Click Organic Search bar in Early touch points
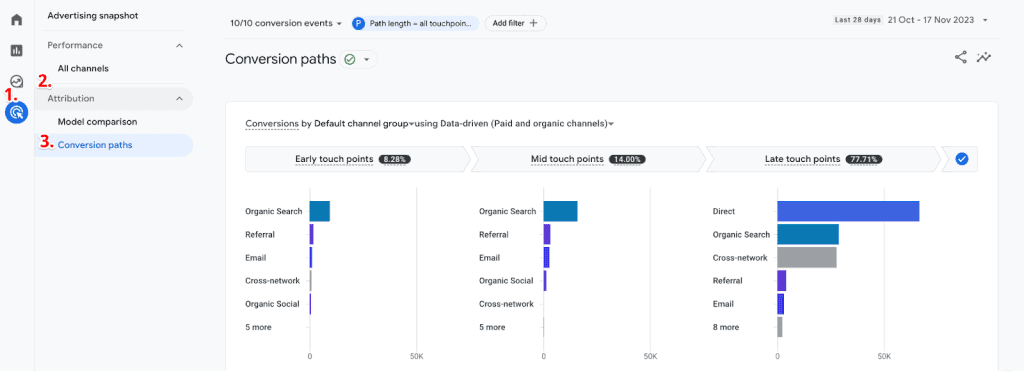 pyautogui.click(x=319, y=211)
